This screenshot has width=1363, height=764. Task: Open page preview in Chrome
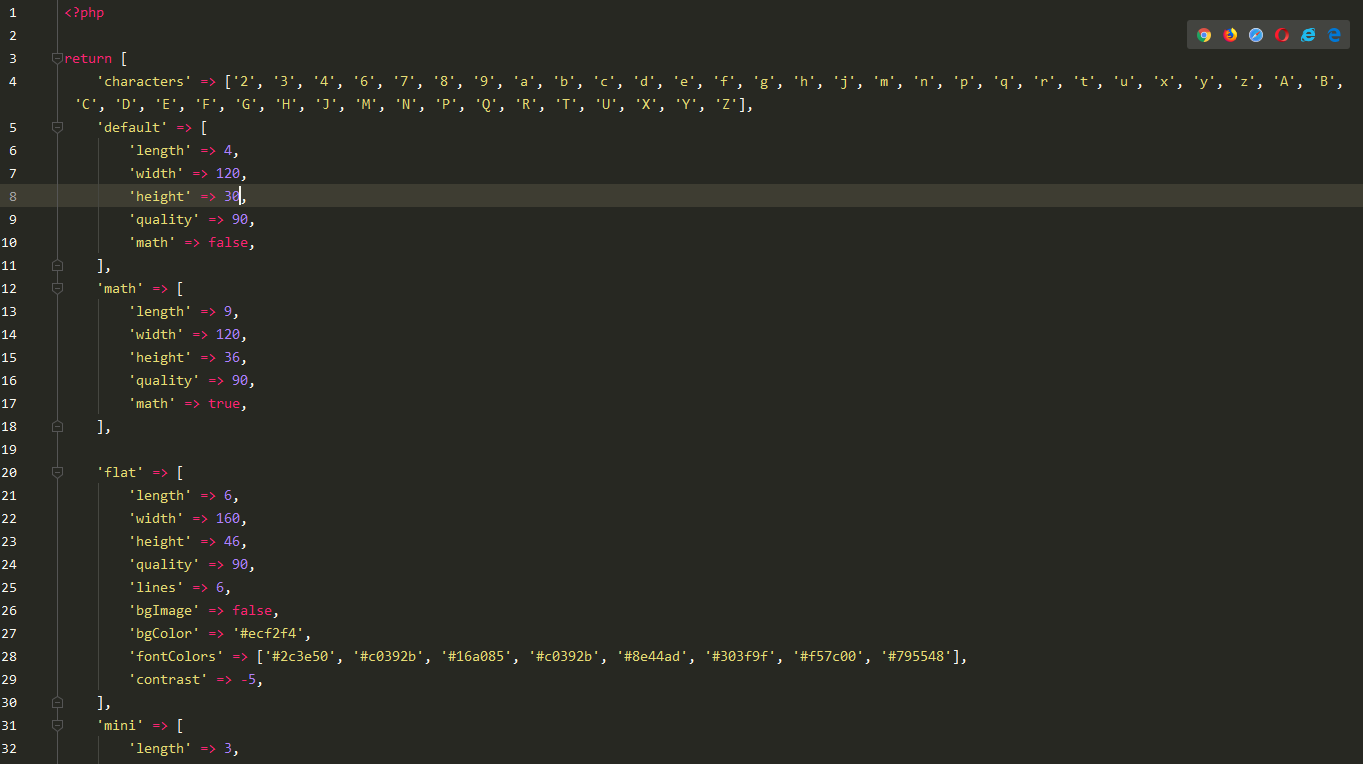[1204, 34]
